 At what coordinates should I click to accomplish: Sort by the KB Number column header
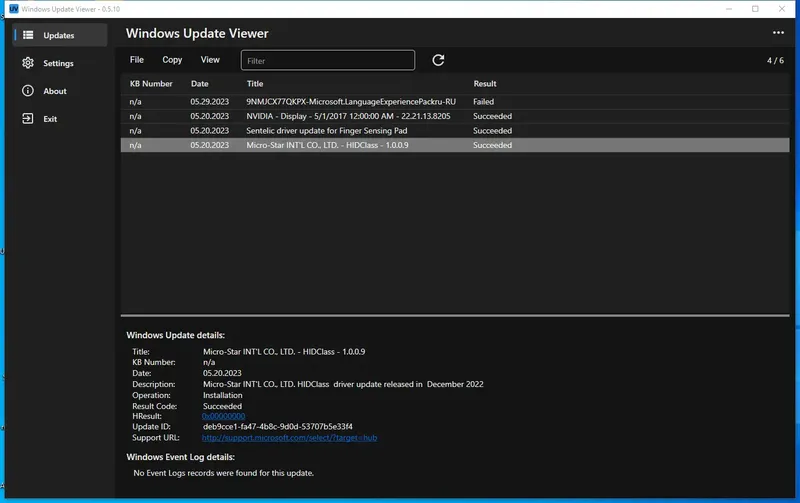[x=151, y=84]
